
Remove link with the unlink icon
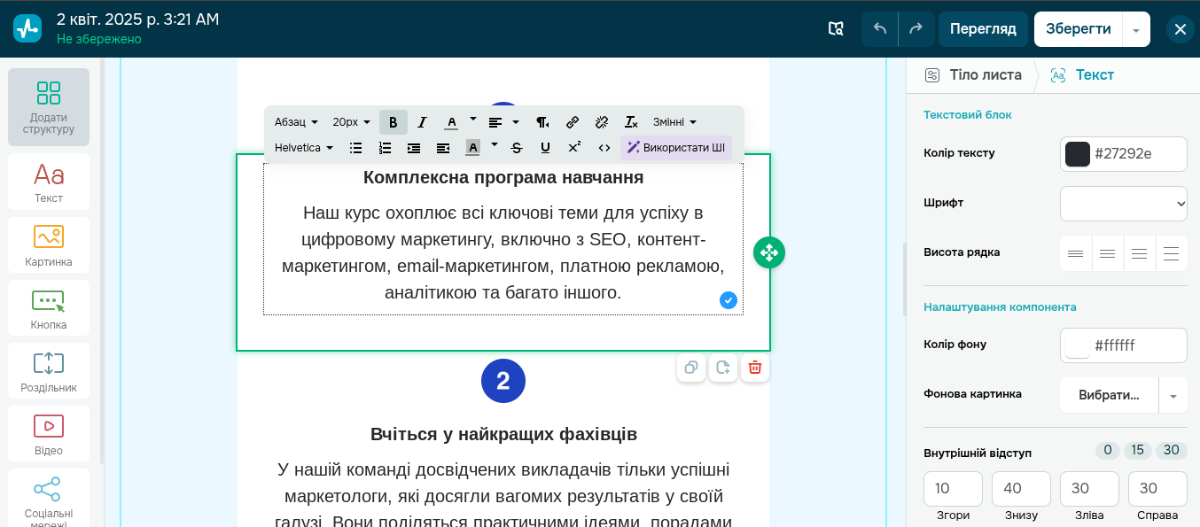pos(601,122)
